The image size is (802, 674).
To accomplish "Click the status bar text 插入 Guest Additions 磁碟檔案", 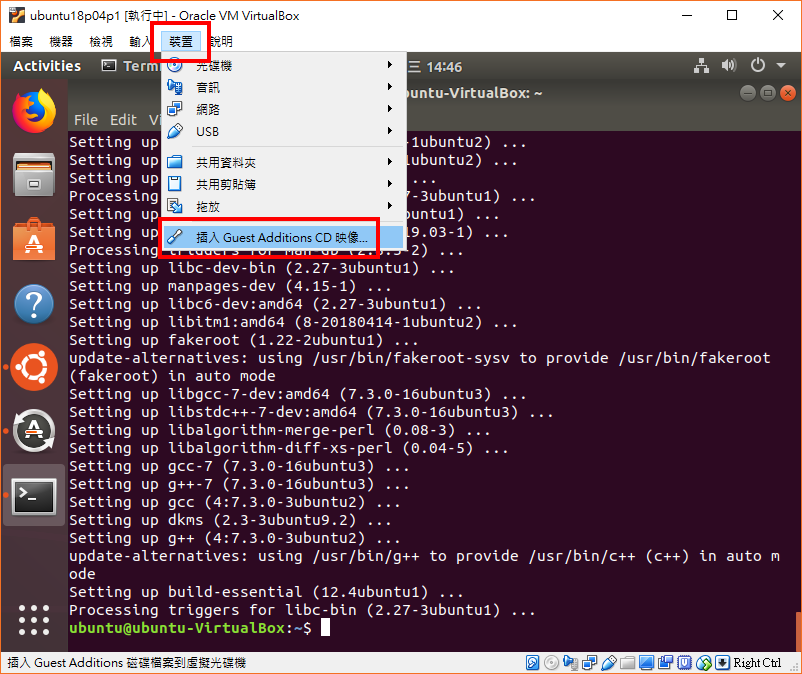I will click(126, 663).
